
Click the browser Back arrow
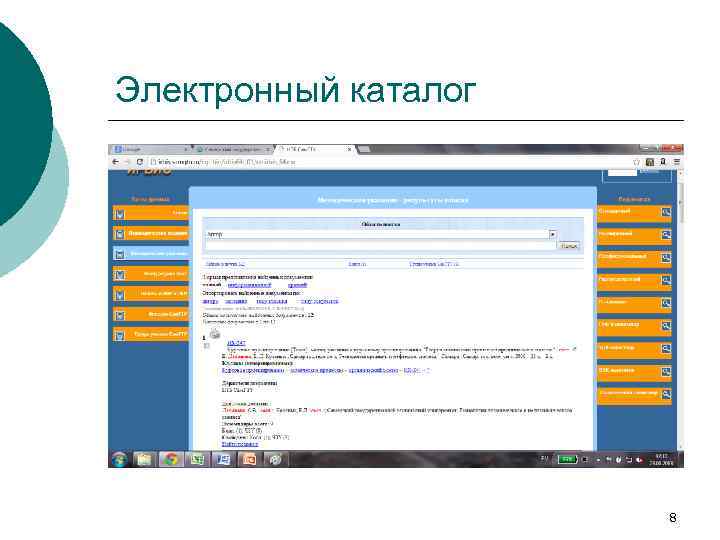(x=116, y=162)
